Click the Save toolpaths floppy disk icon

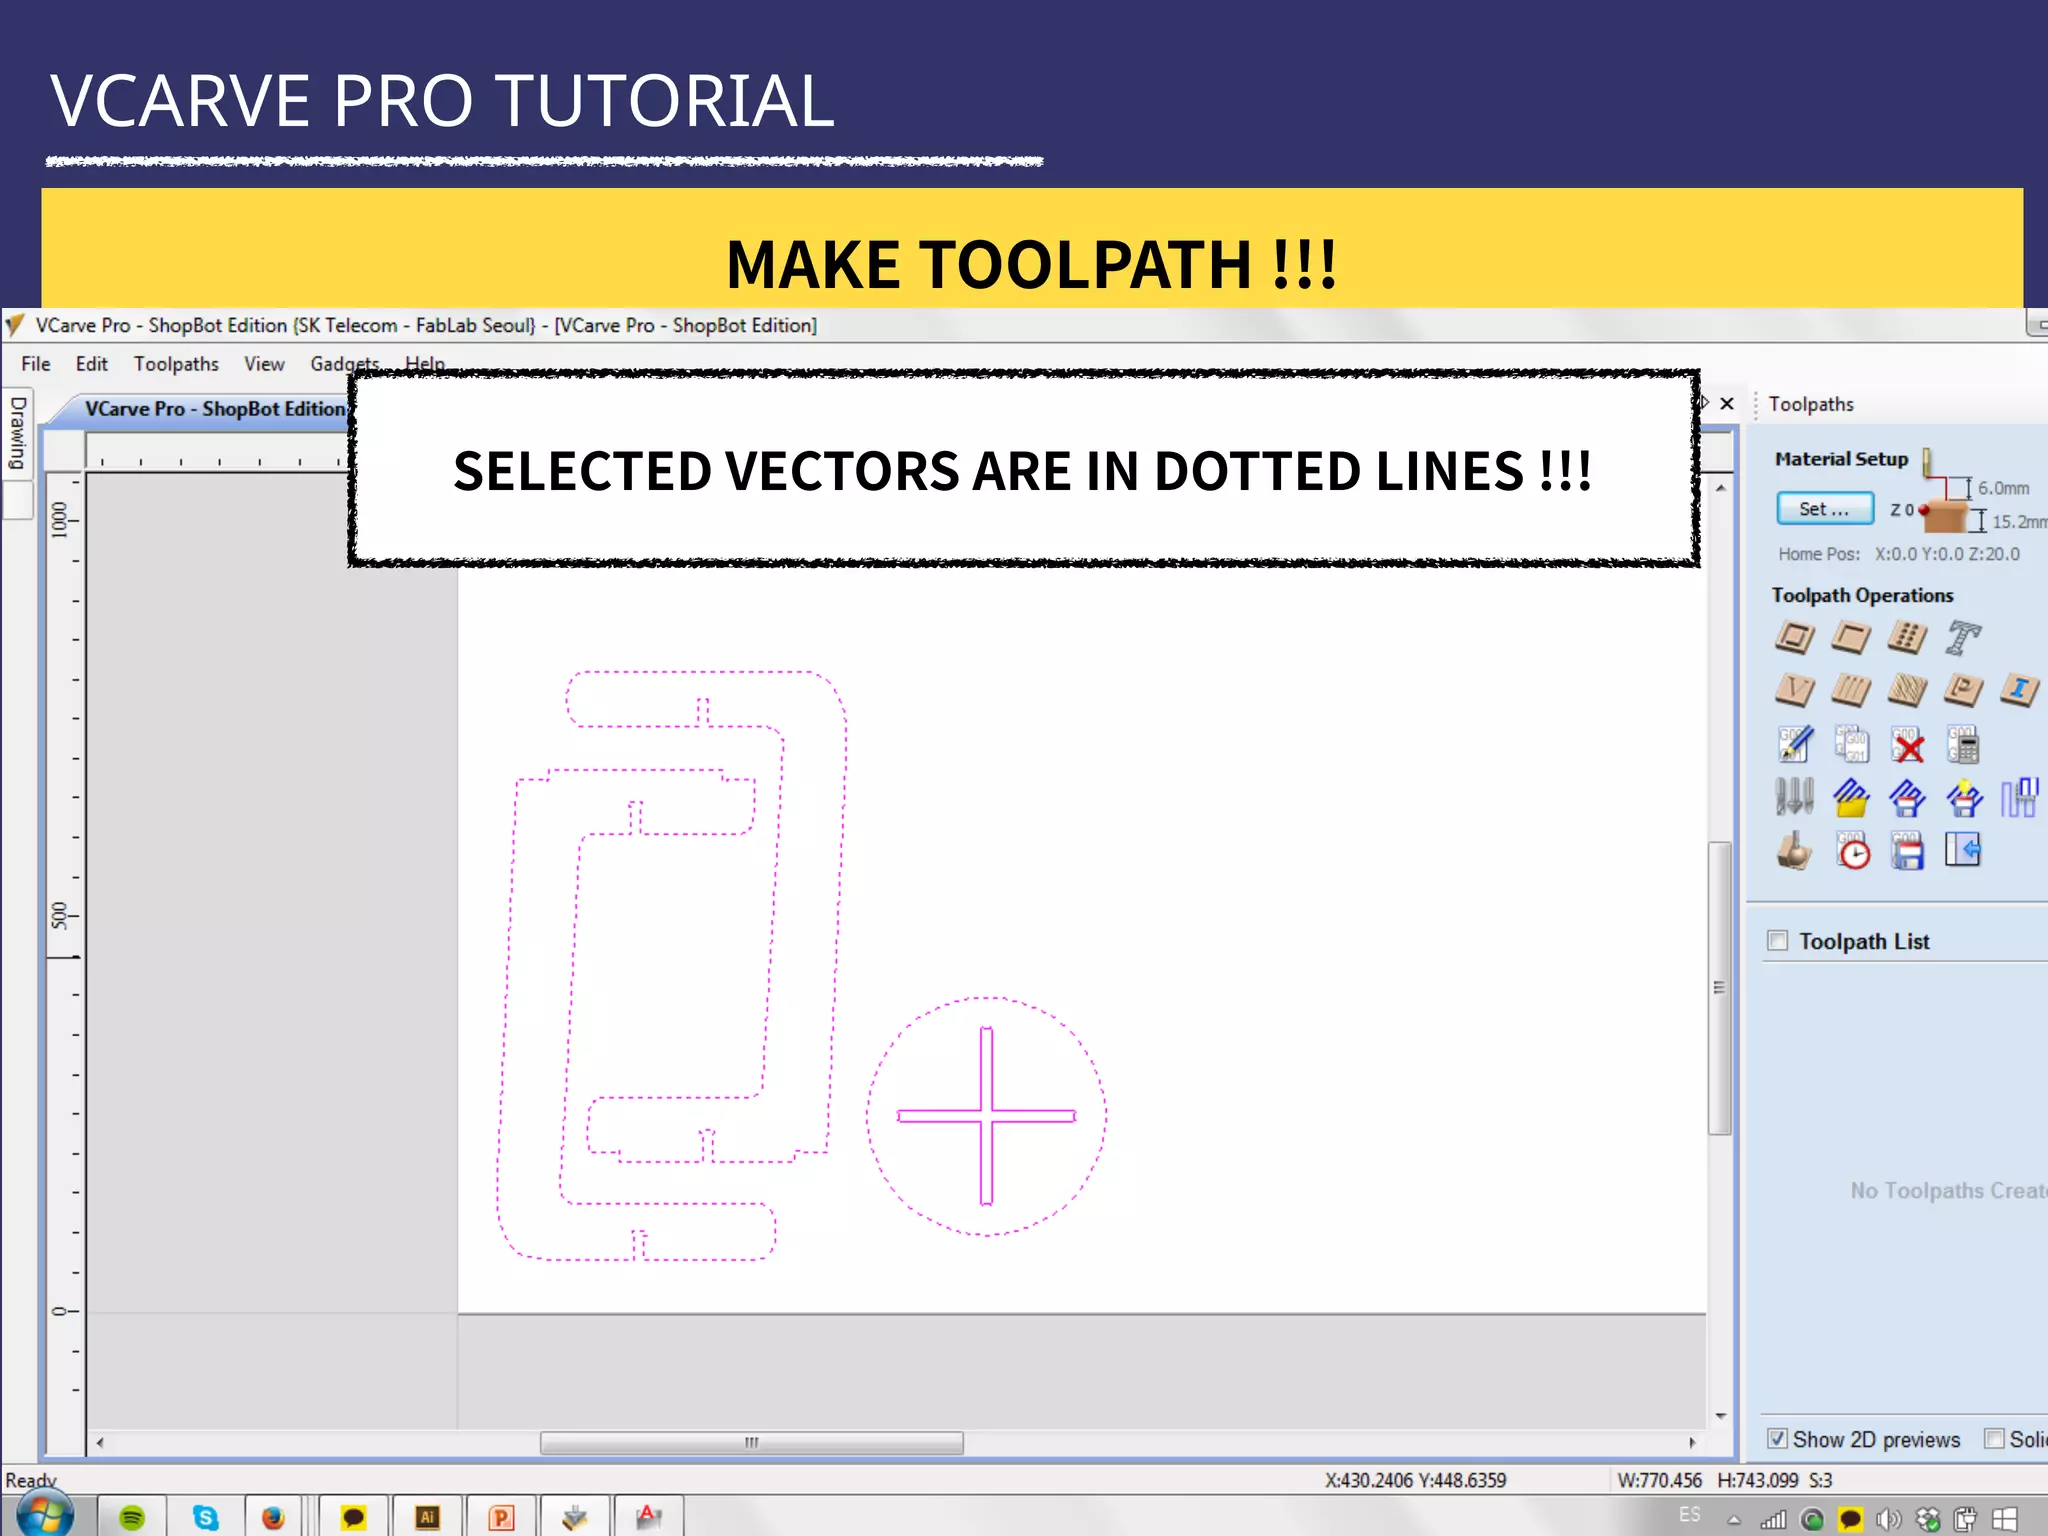[1907, 851]
